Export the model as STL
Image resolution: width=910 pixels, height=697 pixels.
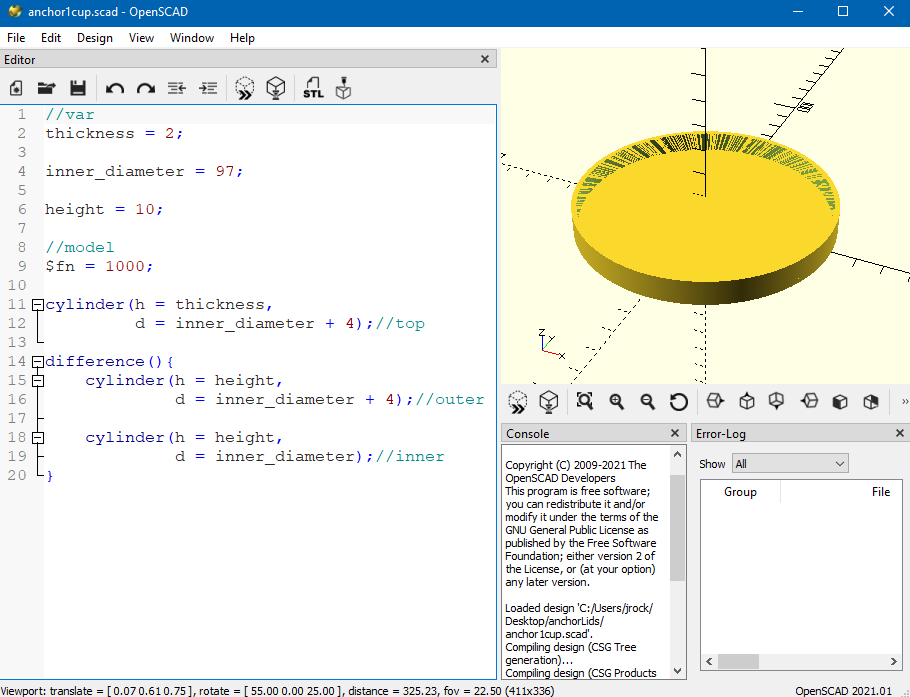313,88
